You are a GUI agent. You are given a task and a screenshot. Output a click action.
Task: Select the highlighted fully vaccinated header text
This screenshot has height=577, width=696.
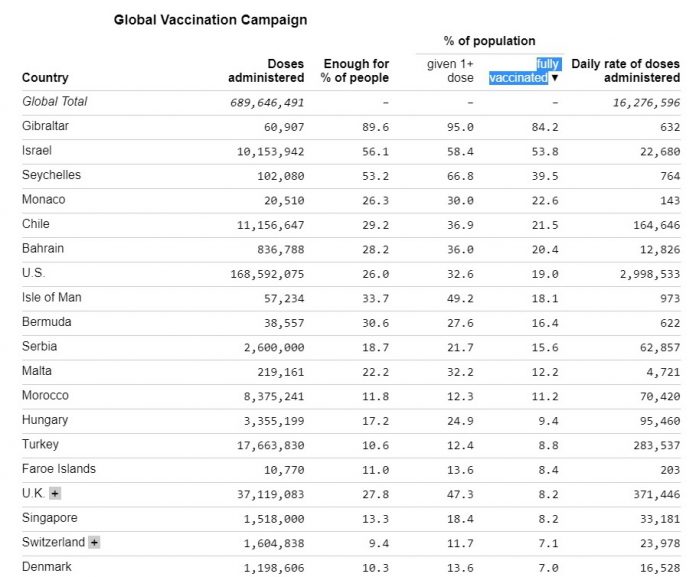525,71
